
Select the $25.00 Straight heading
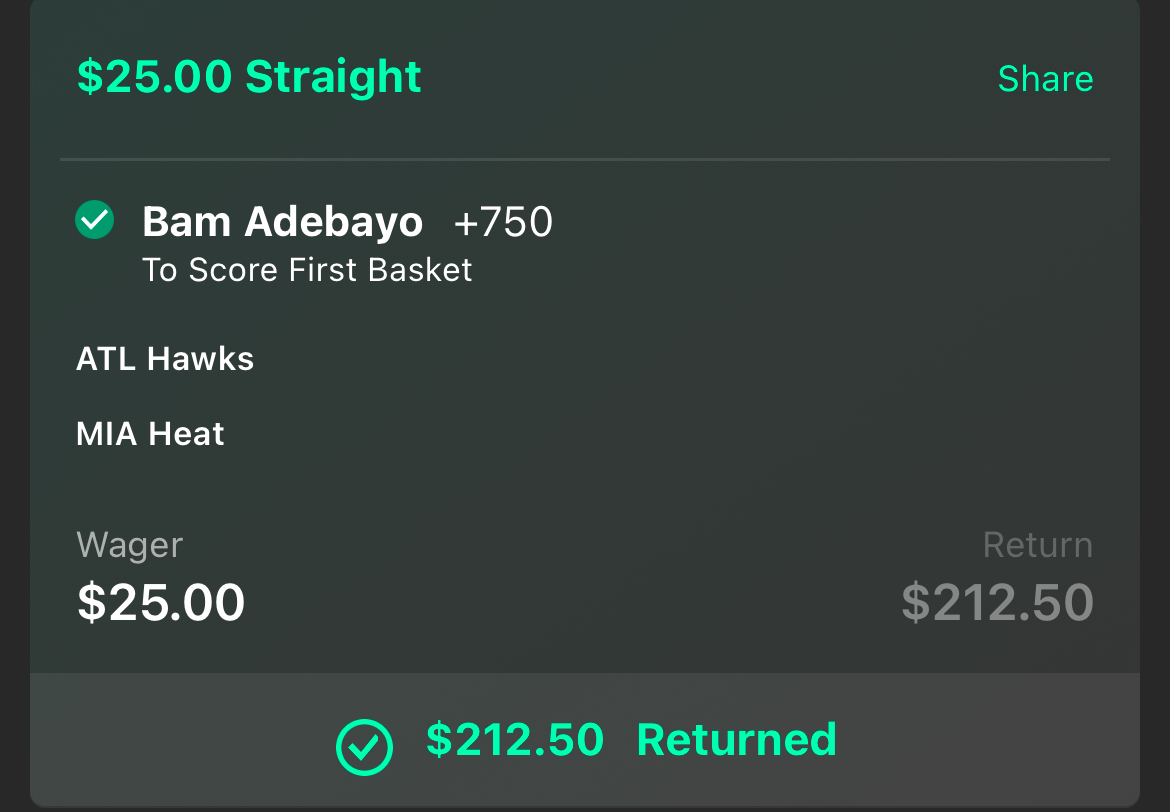pyautogui.click(x=249, y=76)
